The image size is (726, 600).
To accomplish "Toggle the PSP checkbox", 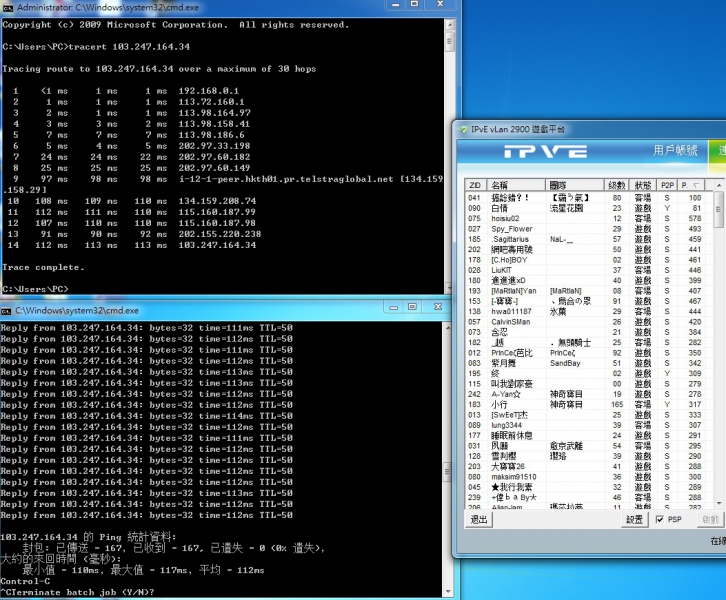I will (x=660, y=519).
